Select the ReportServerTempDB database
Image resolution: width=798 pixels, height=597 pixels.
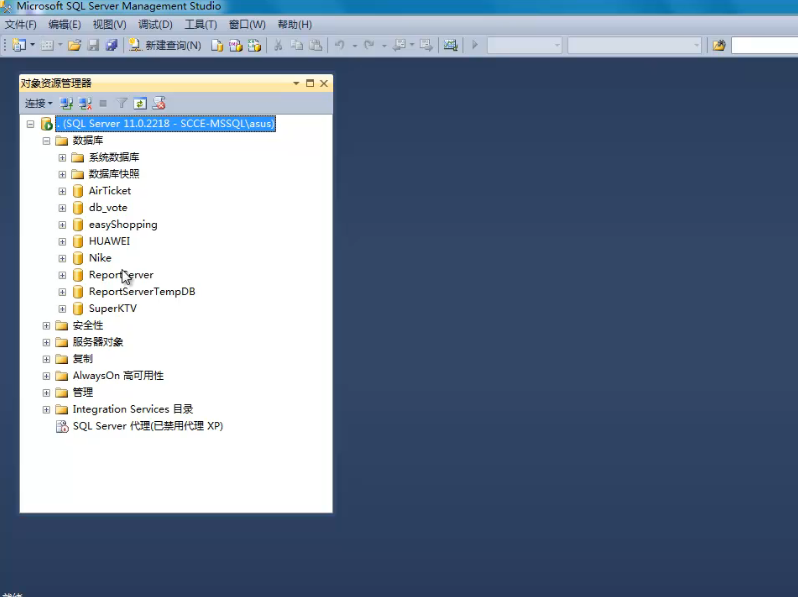pos(142,292)
